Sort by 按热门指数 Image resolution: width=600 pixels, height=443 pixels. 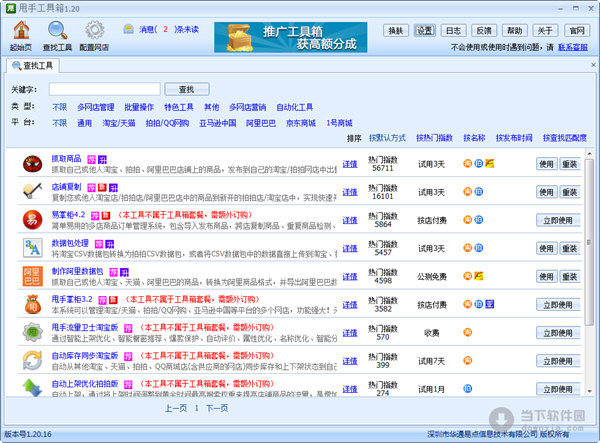pyautogui.click(x=434, y=138)
